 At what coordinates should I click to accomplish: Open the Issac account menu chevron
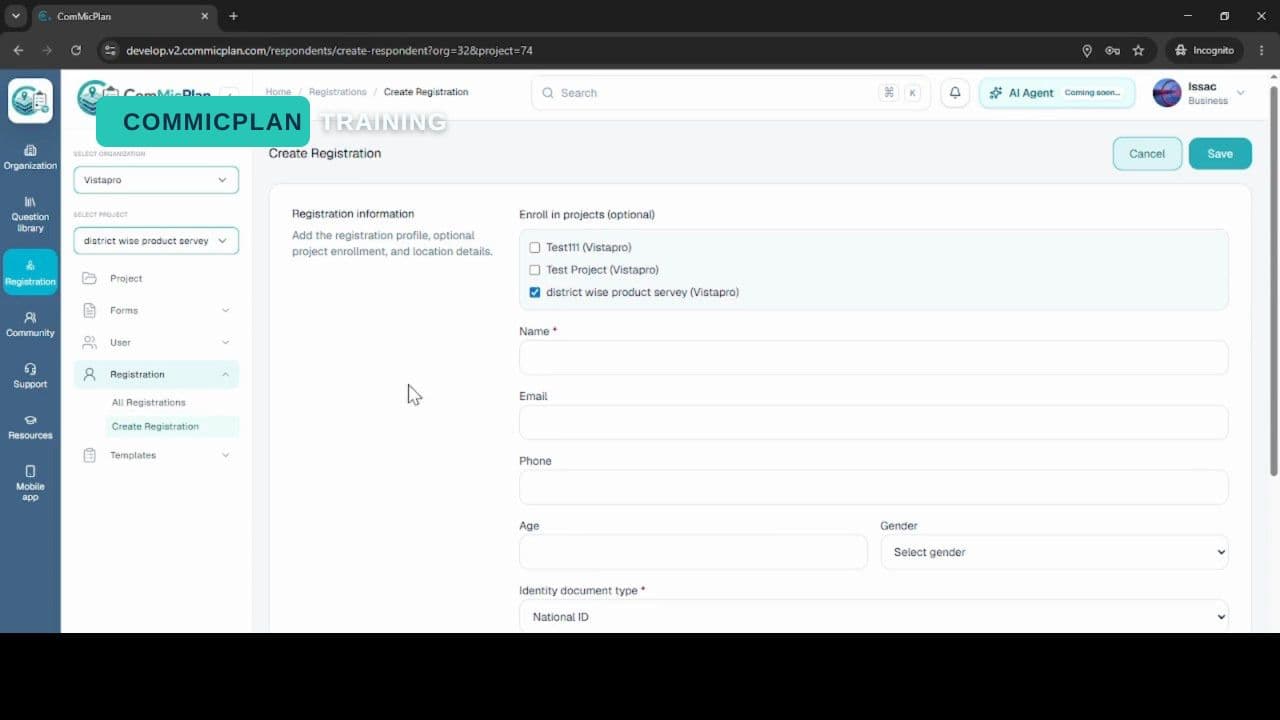click(1241, 93)
